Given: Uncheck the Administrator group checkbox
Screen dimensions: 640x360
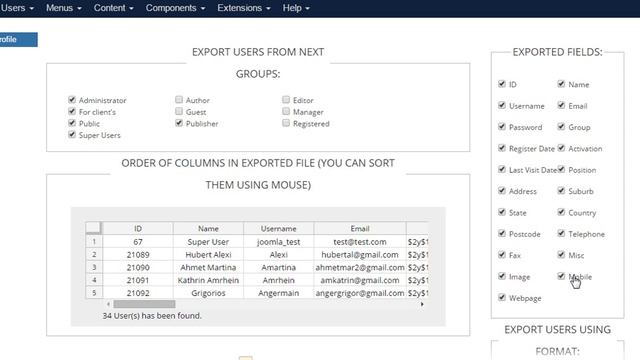Looking at the screenshot, I should [x=72, y=100].
